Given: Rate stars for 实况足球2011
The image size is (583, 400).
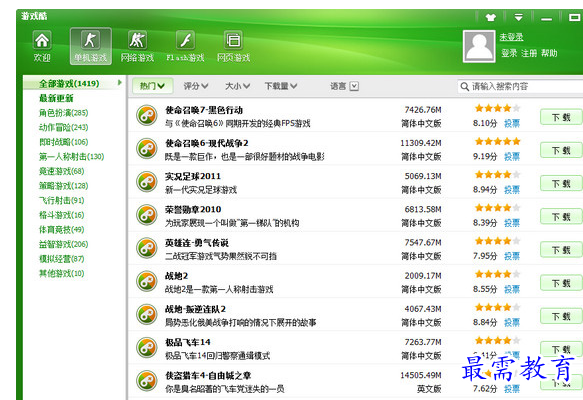Looking at the screenshot, I should pos(497,174).
